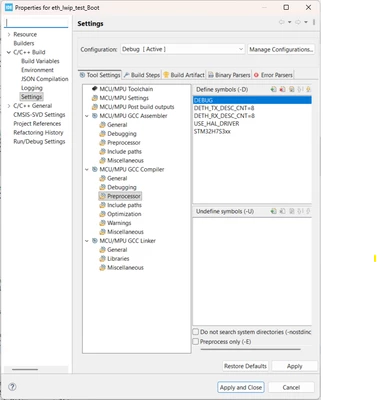377x400 pixels.
Task: Open back navigation history dropdown arrow
Action: (290, 22)
